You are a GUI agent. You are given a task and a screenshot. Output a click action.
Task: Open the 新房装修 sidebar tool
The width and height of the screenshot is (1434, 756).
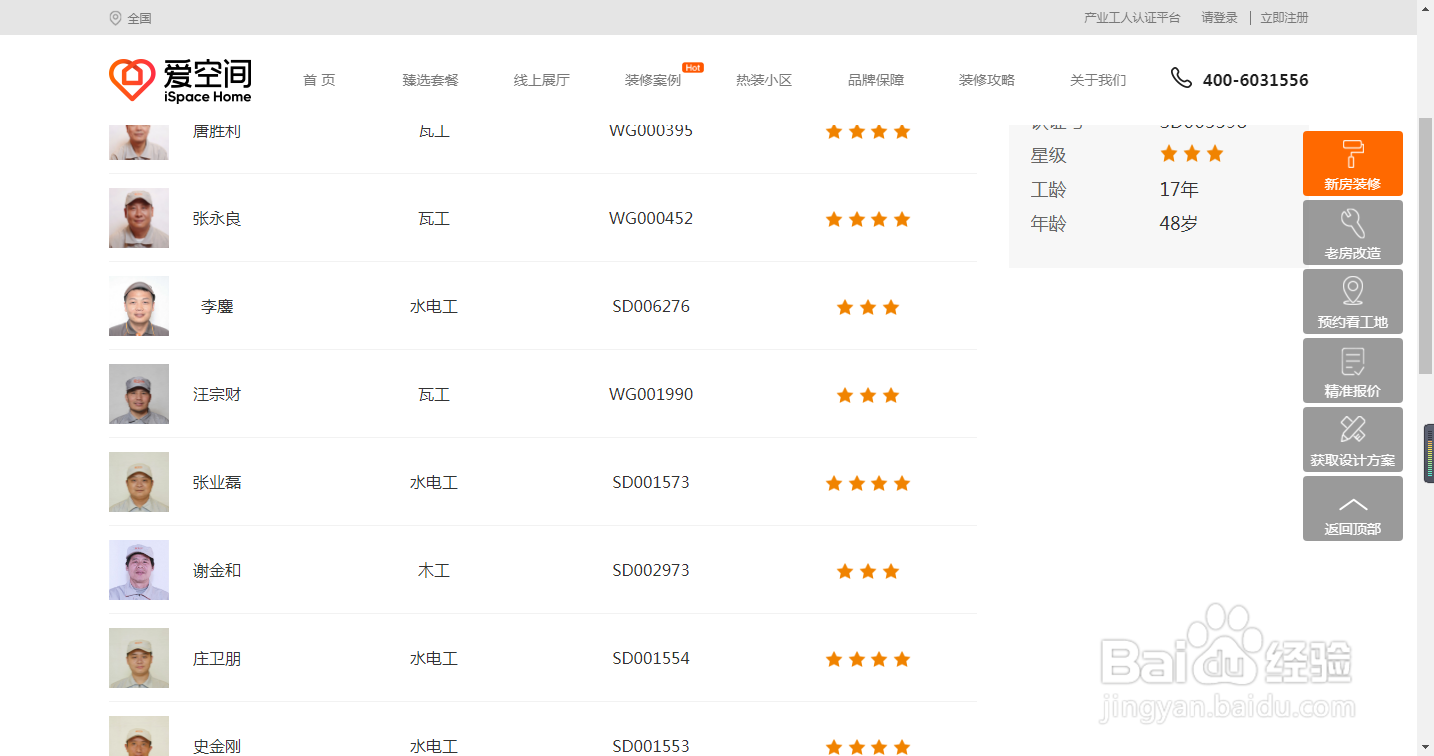point(1352,163)
